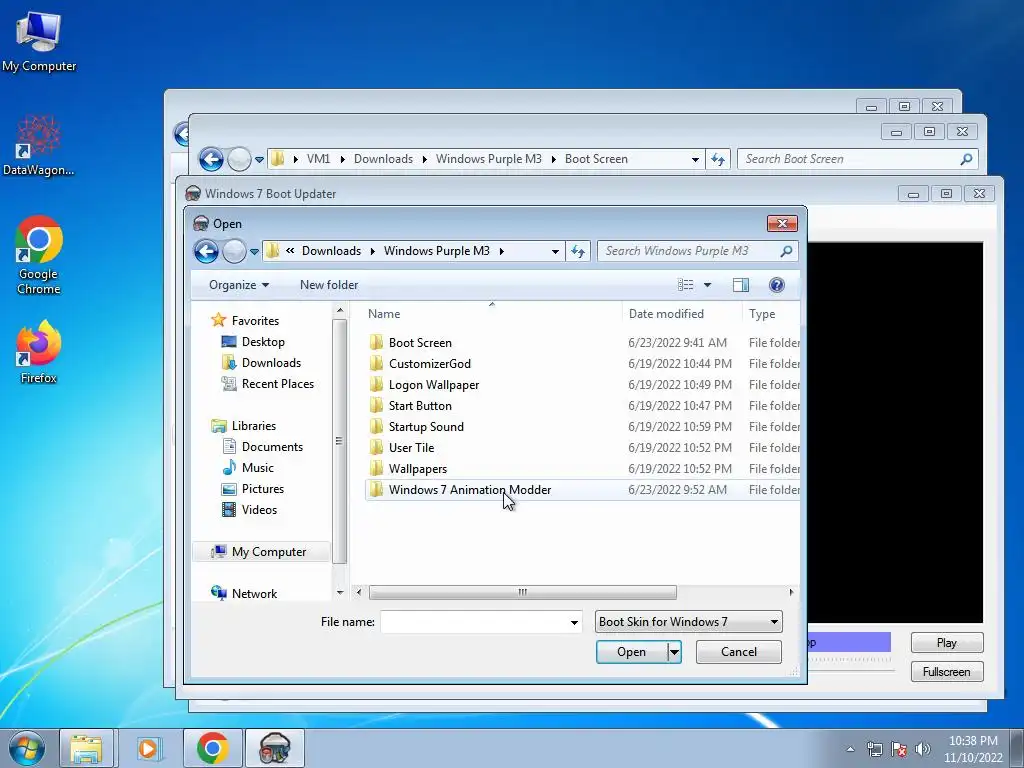This screenshot has width=1024, height=768.
Task: Open the Organize menu
Action: point(238,285)
